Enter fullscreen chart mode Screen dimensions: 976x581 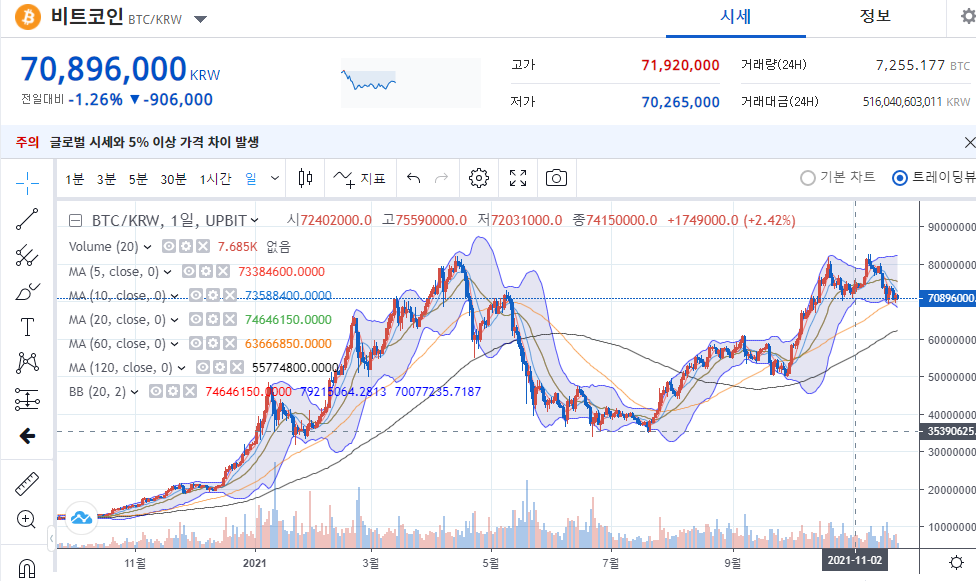click(518, 178)
